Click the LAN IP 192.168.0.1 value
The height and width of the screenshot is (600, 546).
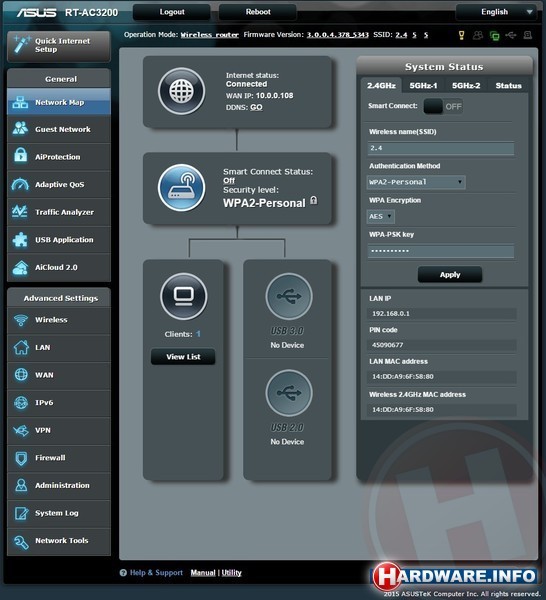(x=442, y=313)
